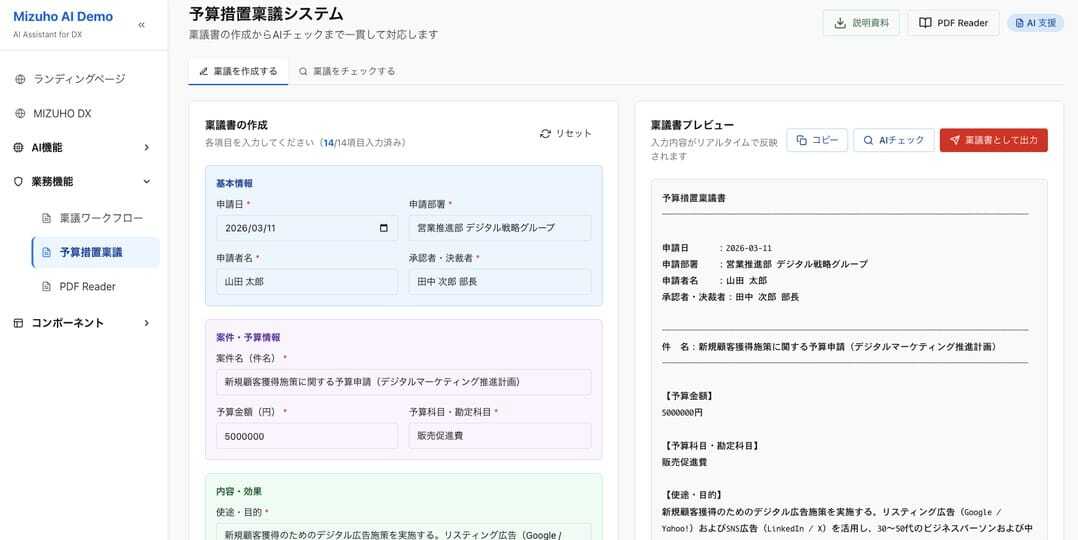Image resolution: width=1078 pixels, height=540 pixels.
Task: Click the 予算金額(円) field showing 5000000
Action: (307, 436)
